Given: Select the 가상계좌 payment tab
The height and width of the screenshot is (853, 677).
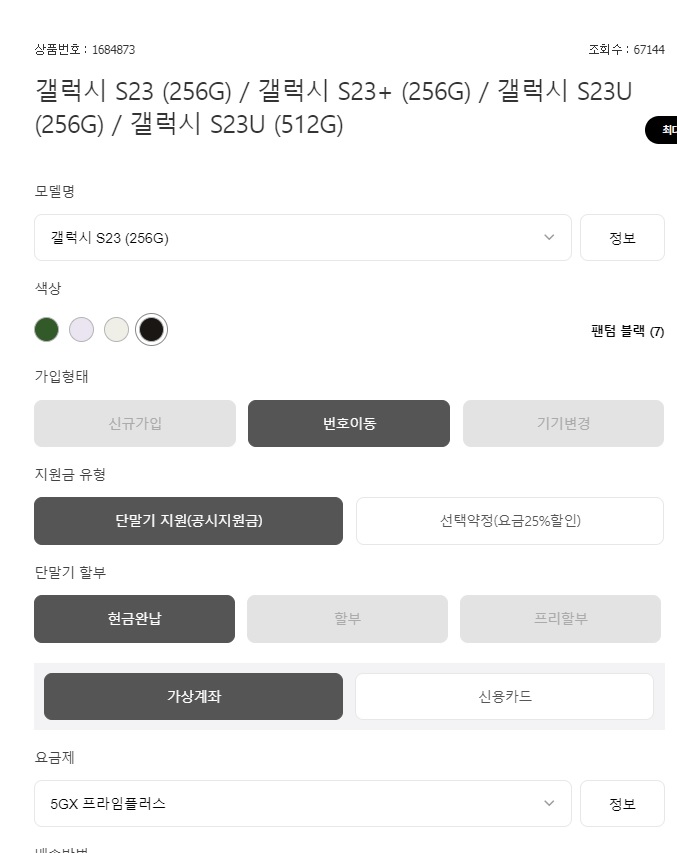Looking at the screenshot, I should [193, 696].
